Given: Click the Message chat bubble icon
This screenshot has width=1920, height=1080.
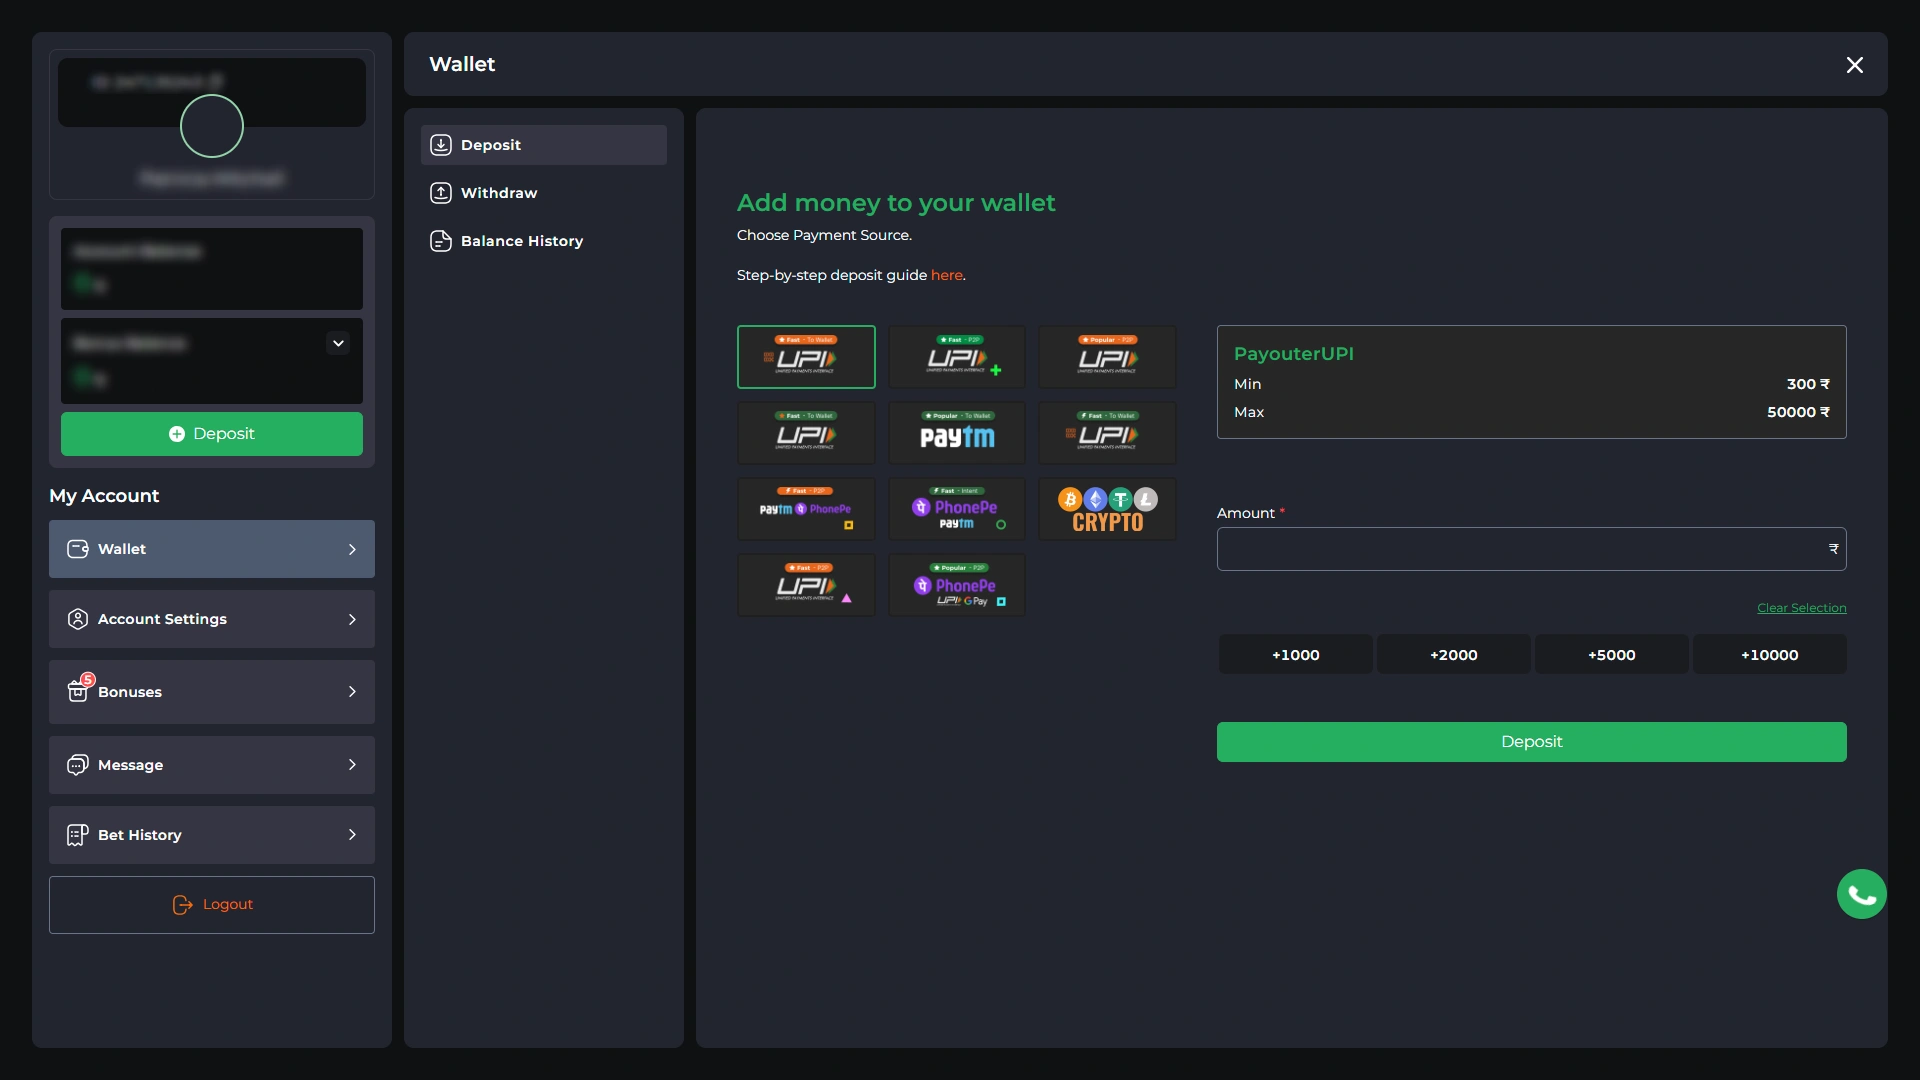Looking at the screenshot, I should (x=78, y=765).
